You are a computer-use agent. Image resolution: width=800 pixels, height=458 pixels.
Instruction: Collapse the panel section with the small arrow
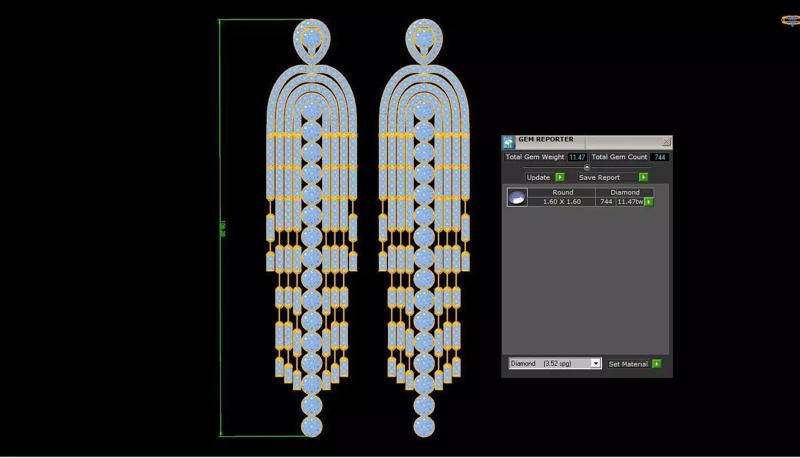(x=587, y=167)
